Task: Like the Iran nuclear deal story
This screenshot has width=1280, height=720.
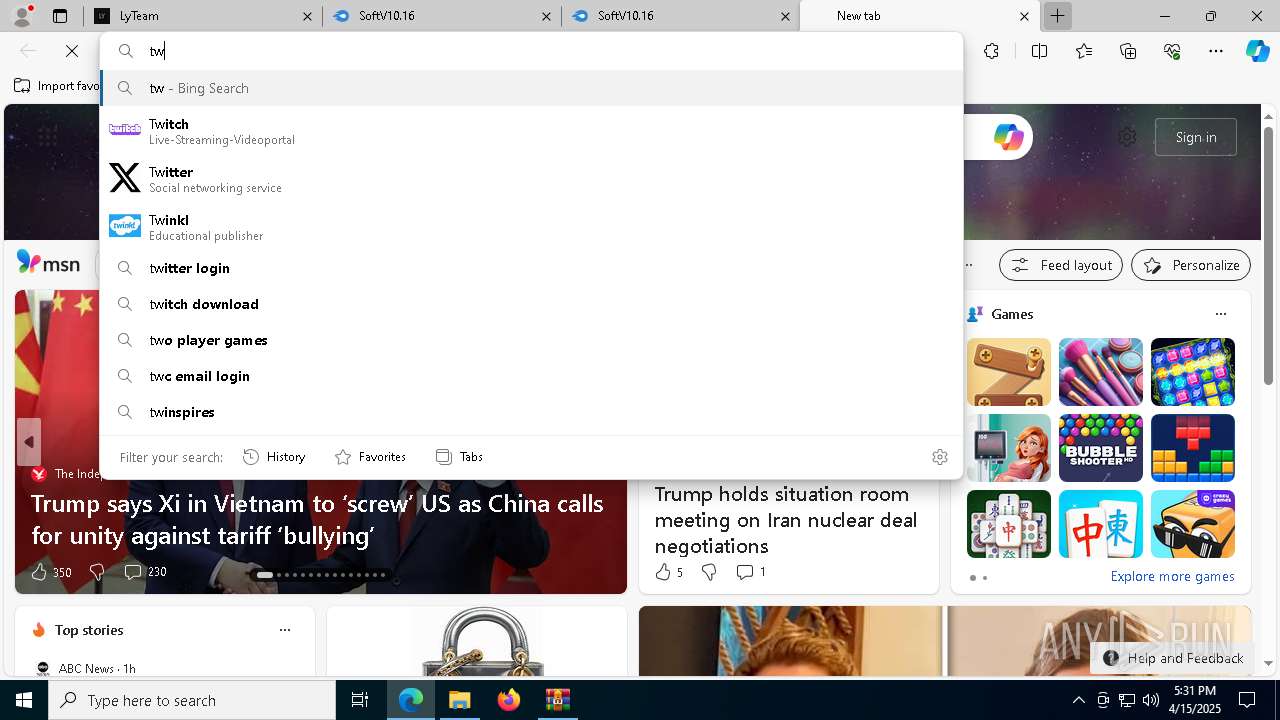Action: [662, 572]
